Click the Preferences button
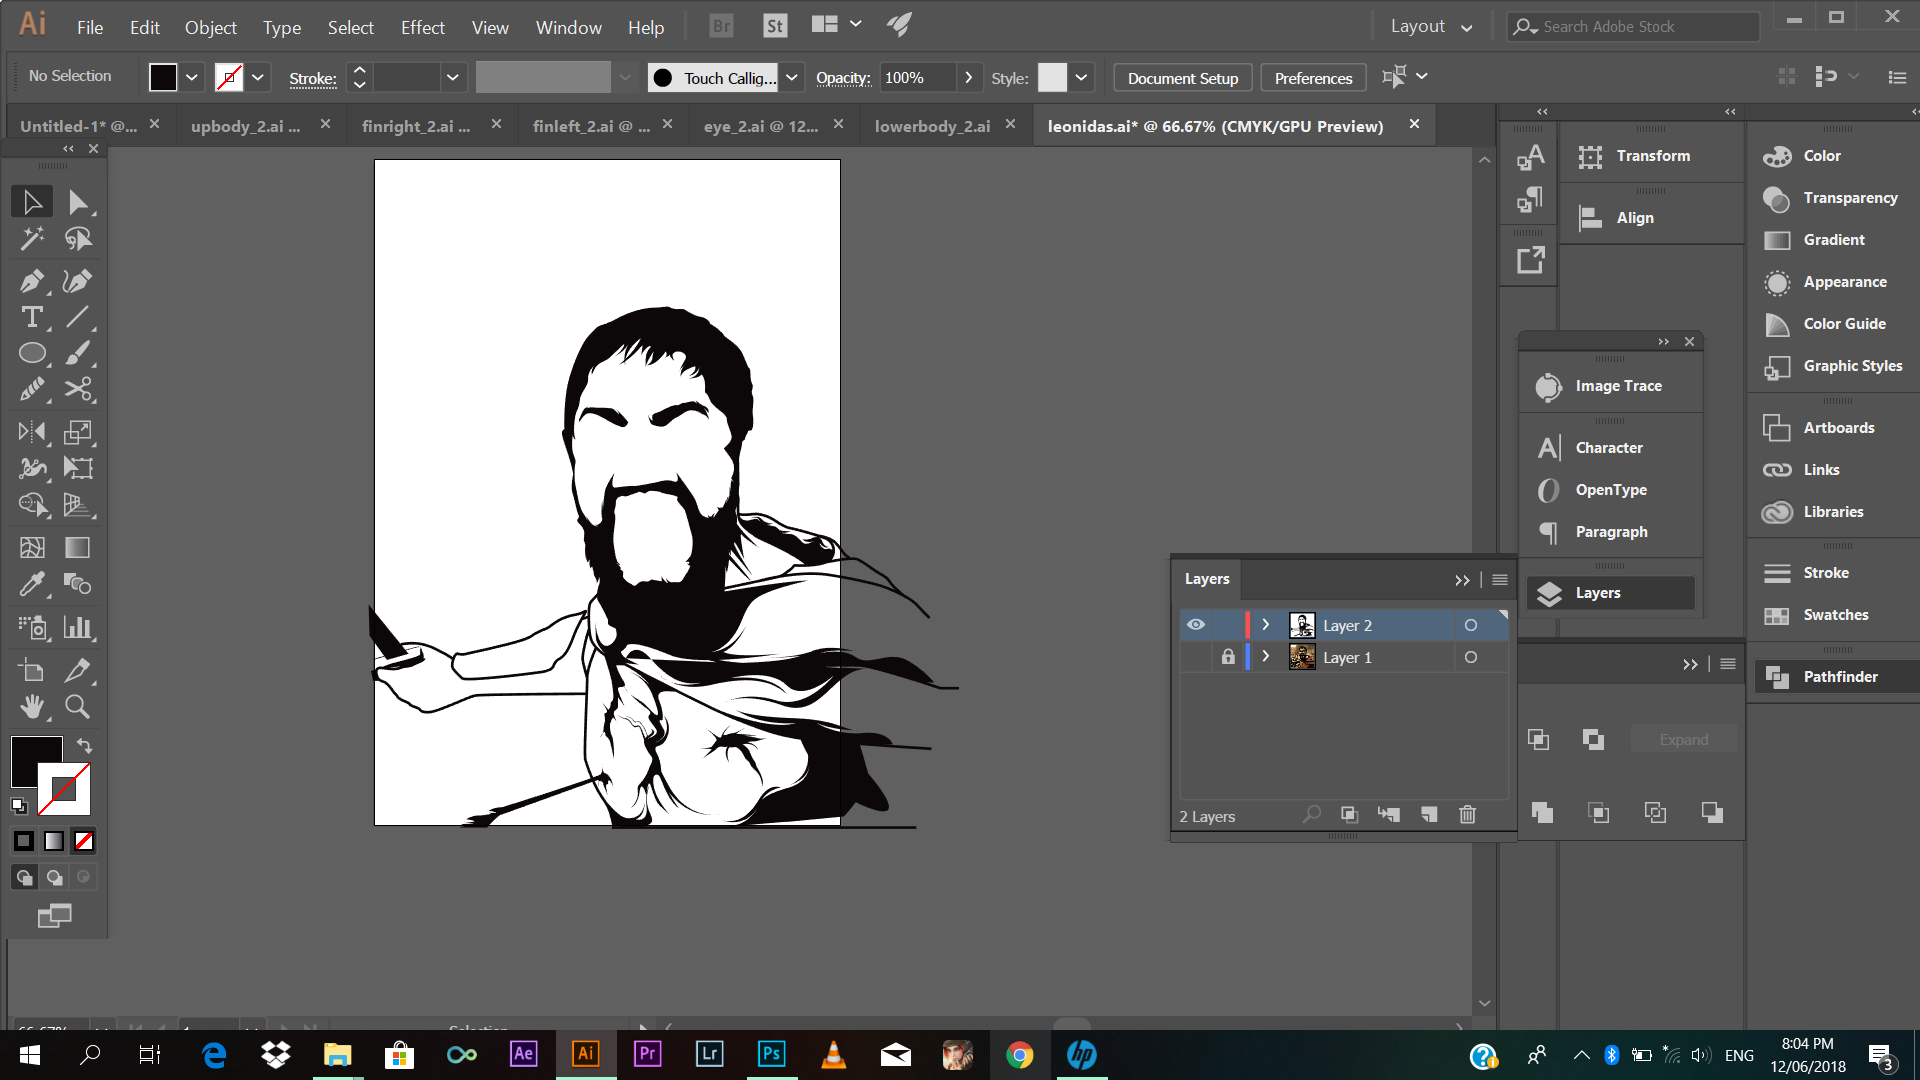1920x1080 pixels. (1313, 78)
